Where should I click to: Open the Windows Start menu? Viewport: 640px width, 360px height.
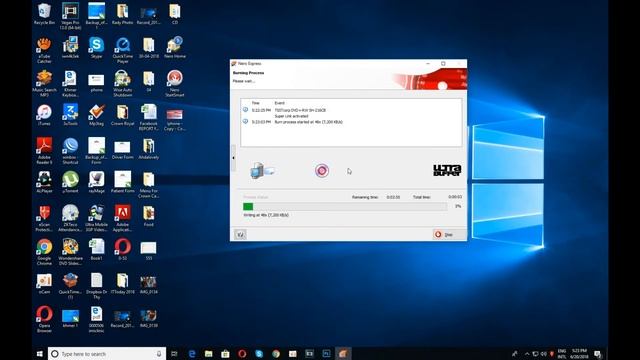click(x=40, y=353)
